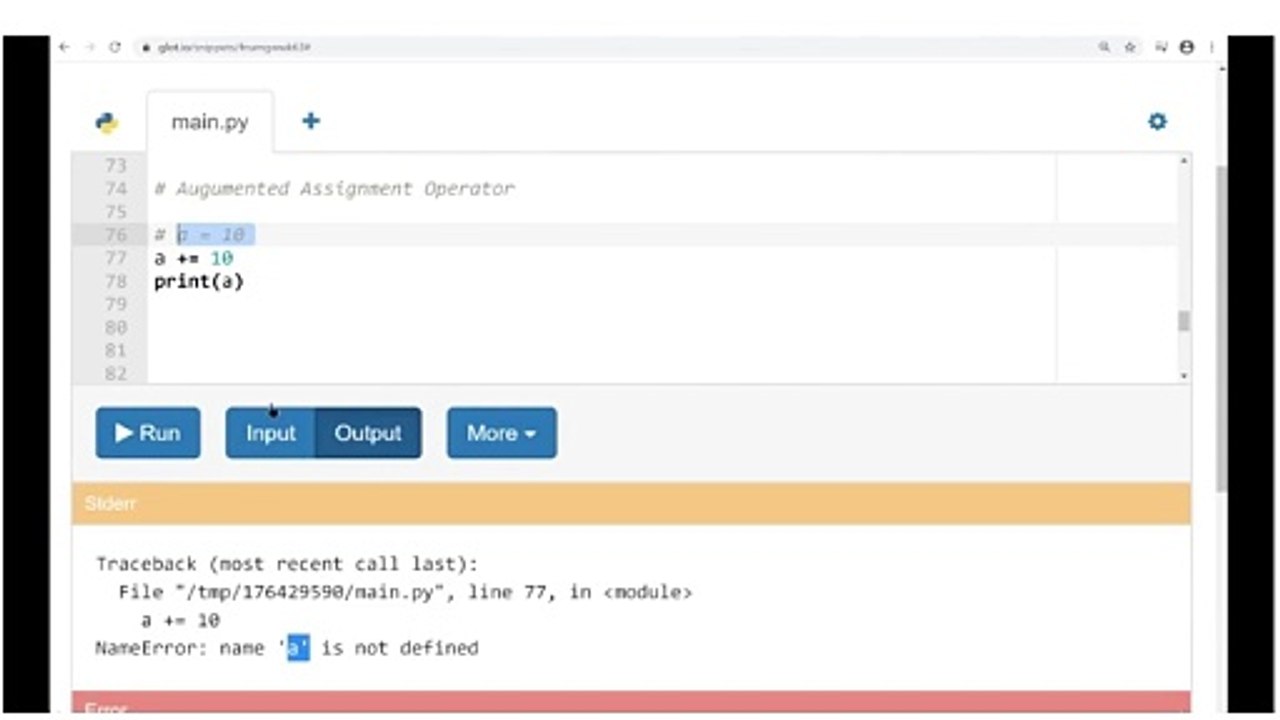Go back in the browser
The width and height of the screenshot is (1280, 720).
pos(65,47)
